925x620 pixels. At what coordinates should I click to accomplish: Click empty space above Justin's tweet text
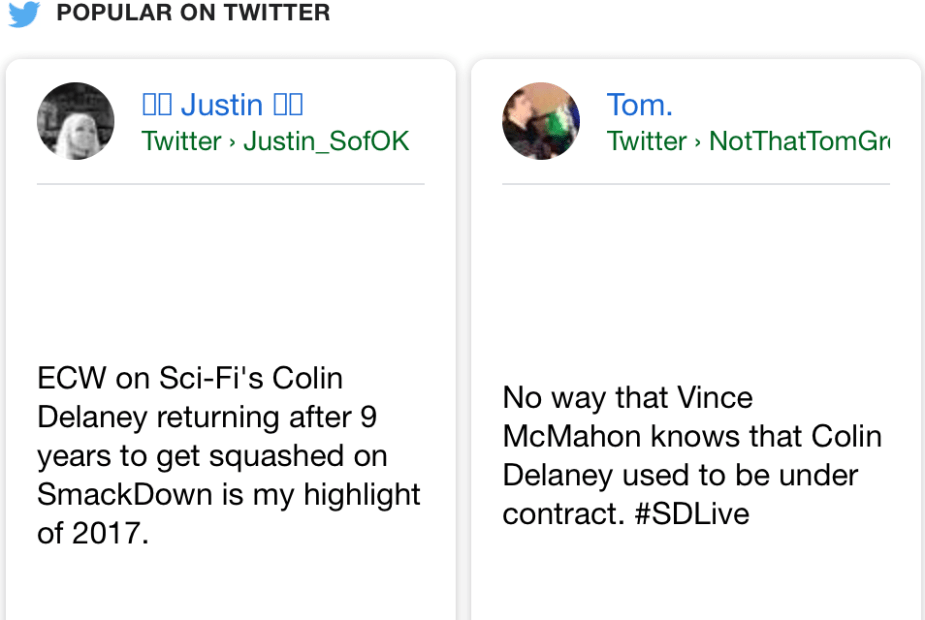(230, 270)
